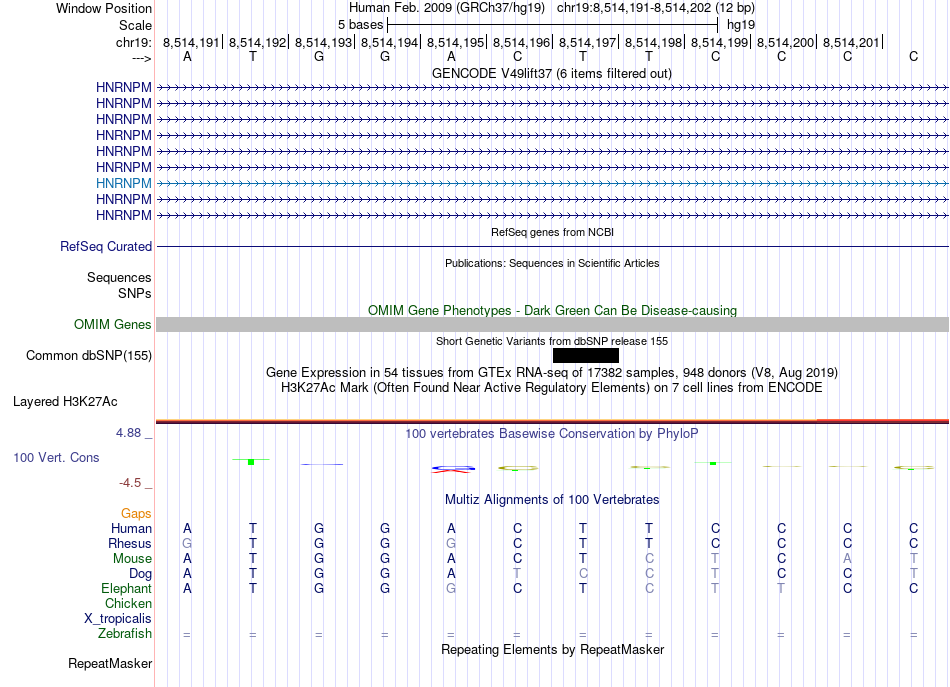This screenshot has height=687, width=950.
Task: Click the Layered H3K27Ac track label
Action: point(65,402)
